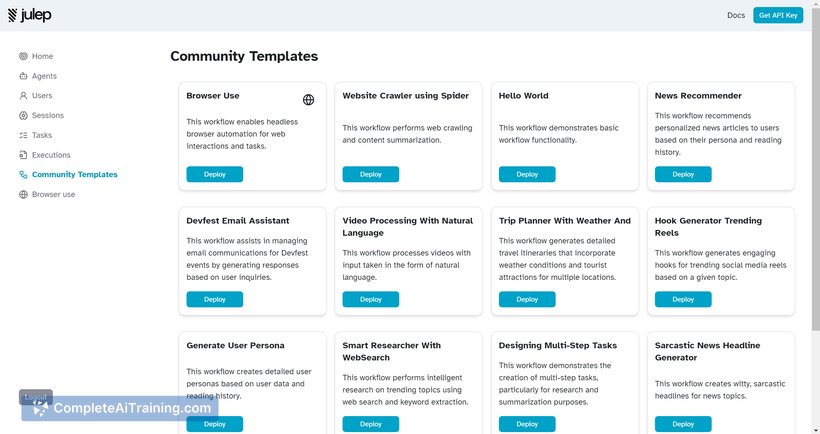The height and width of the screenshot is (434, 820).
Task: Deploy the Designing Multi-Step Tasks template
Action: (527, 424)
